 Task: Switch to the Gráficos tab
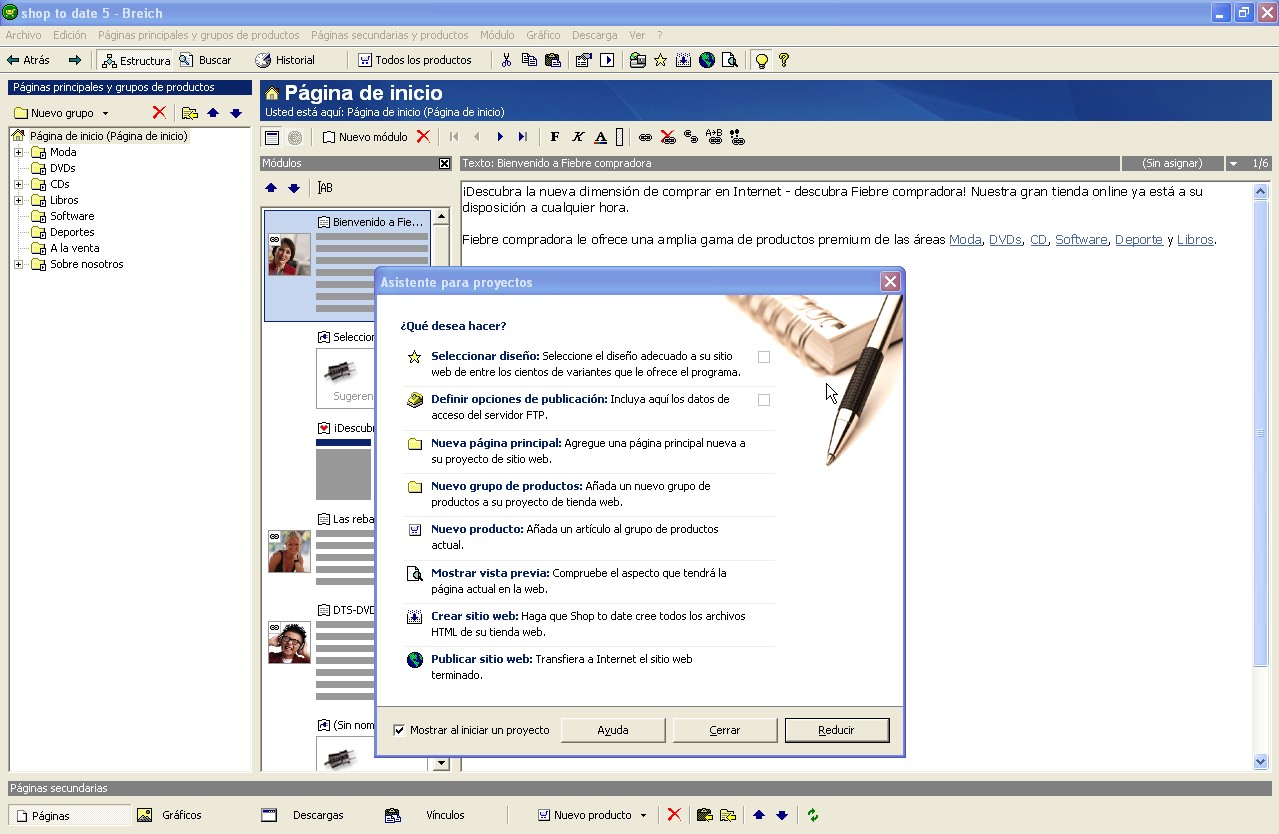[x=182, y=815]
